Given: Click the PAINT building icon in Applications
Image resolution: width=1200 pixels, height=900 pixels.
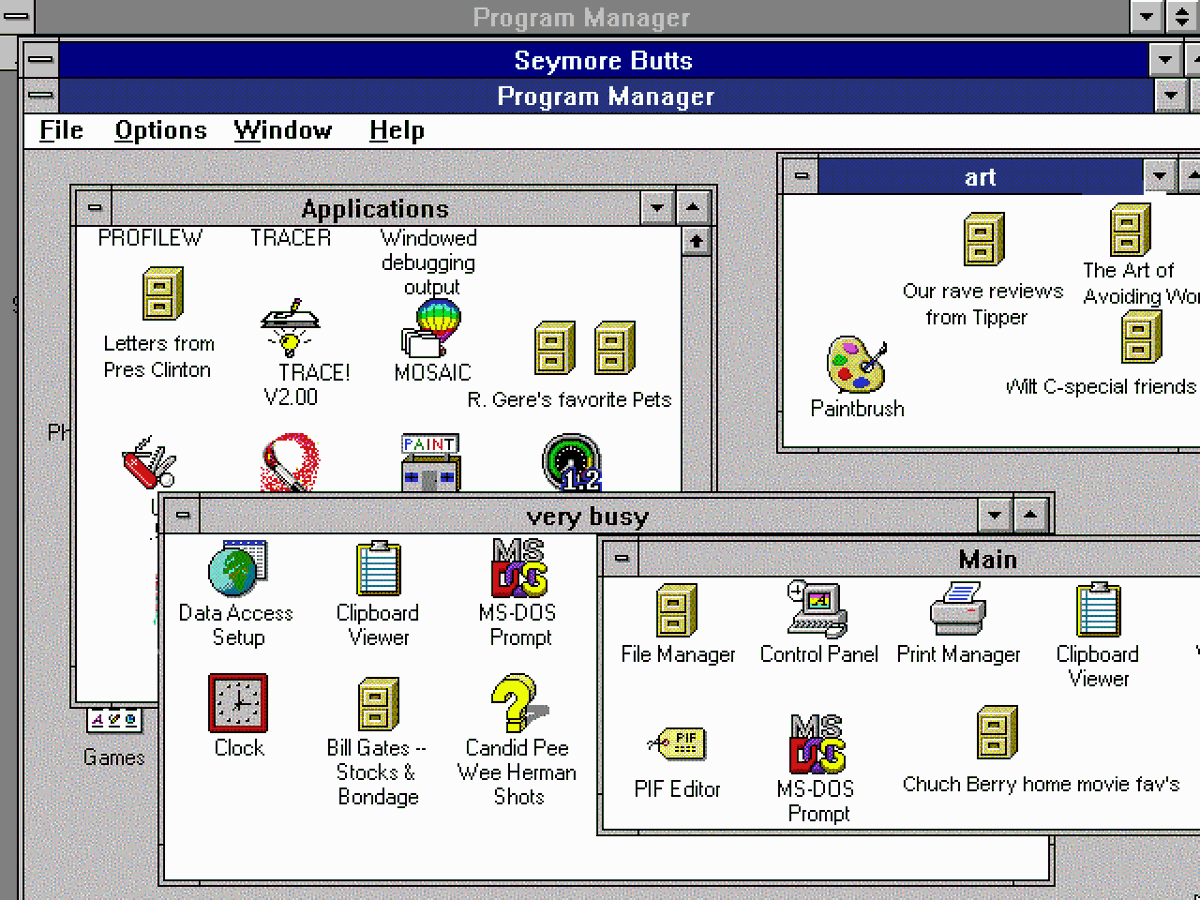Looking at the screenshot, I should click(430, 462).
